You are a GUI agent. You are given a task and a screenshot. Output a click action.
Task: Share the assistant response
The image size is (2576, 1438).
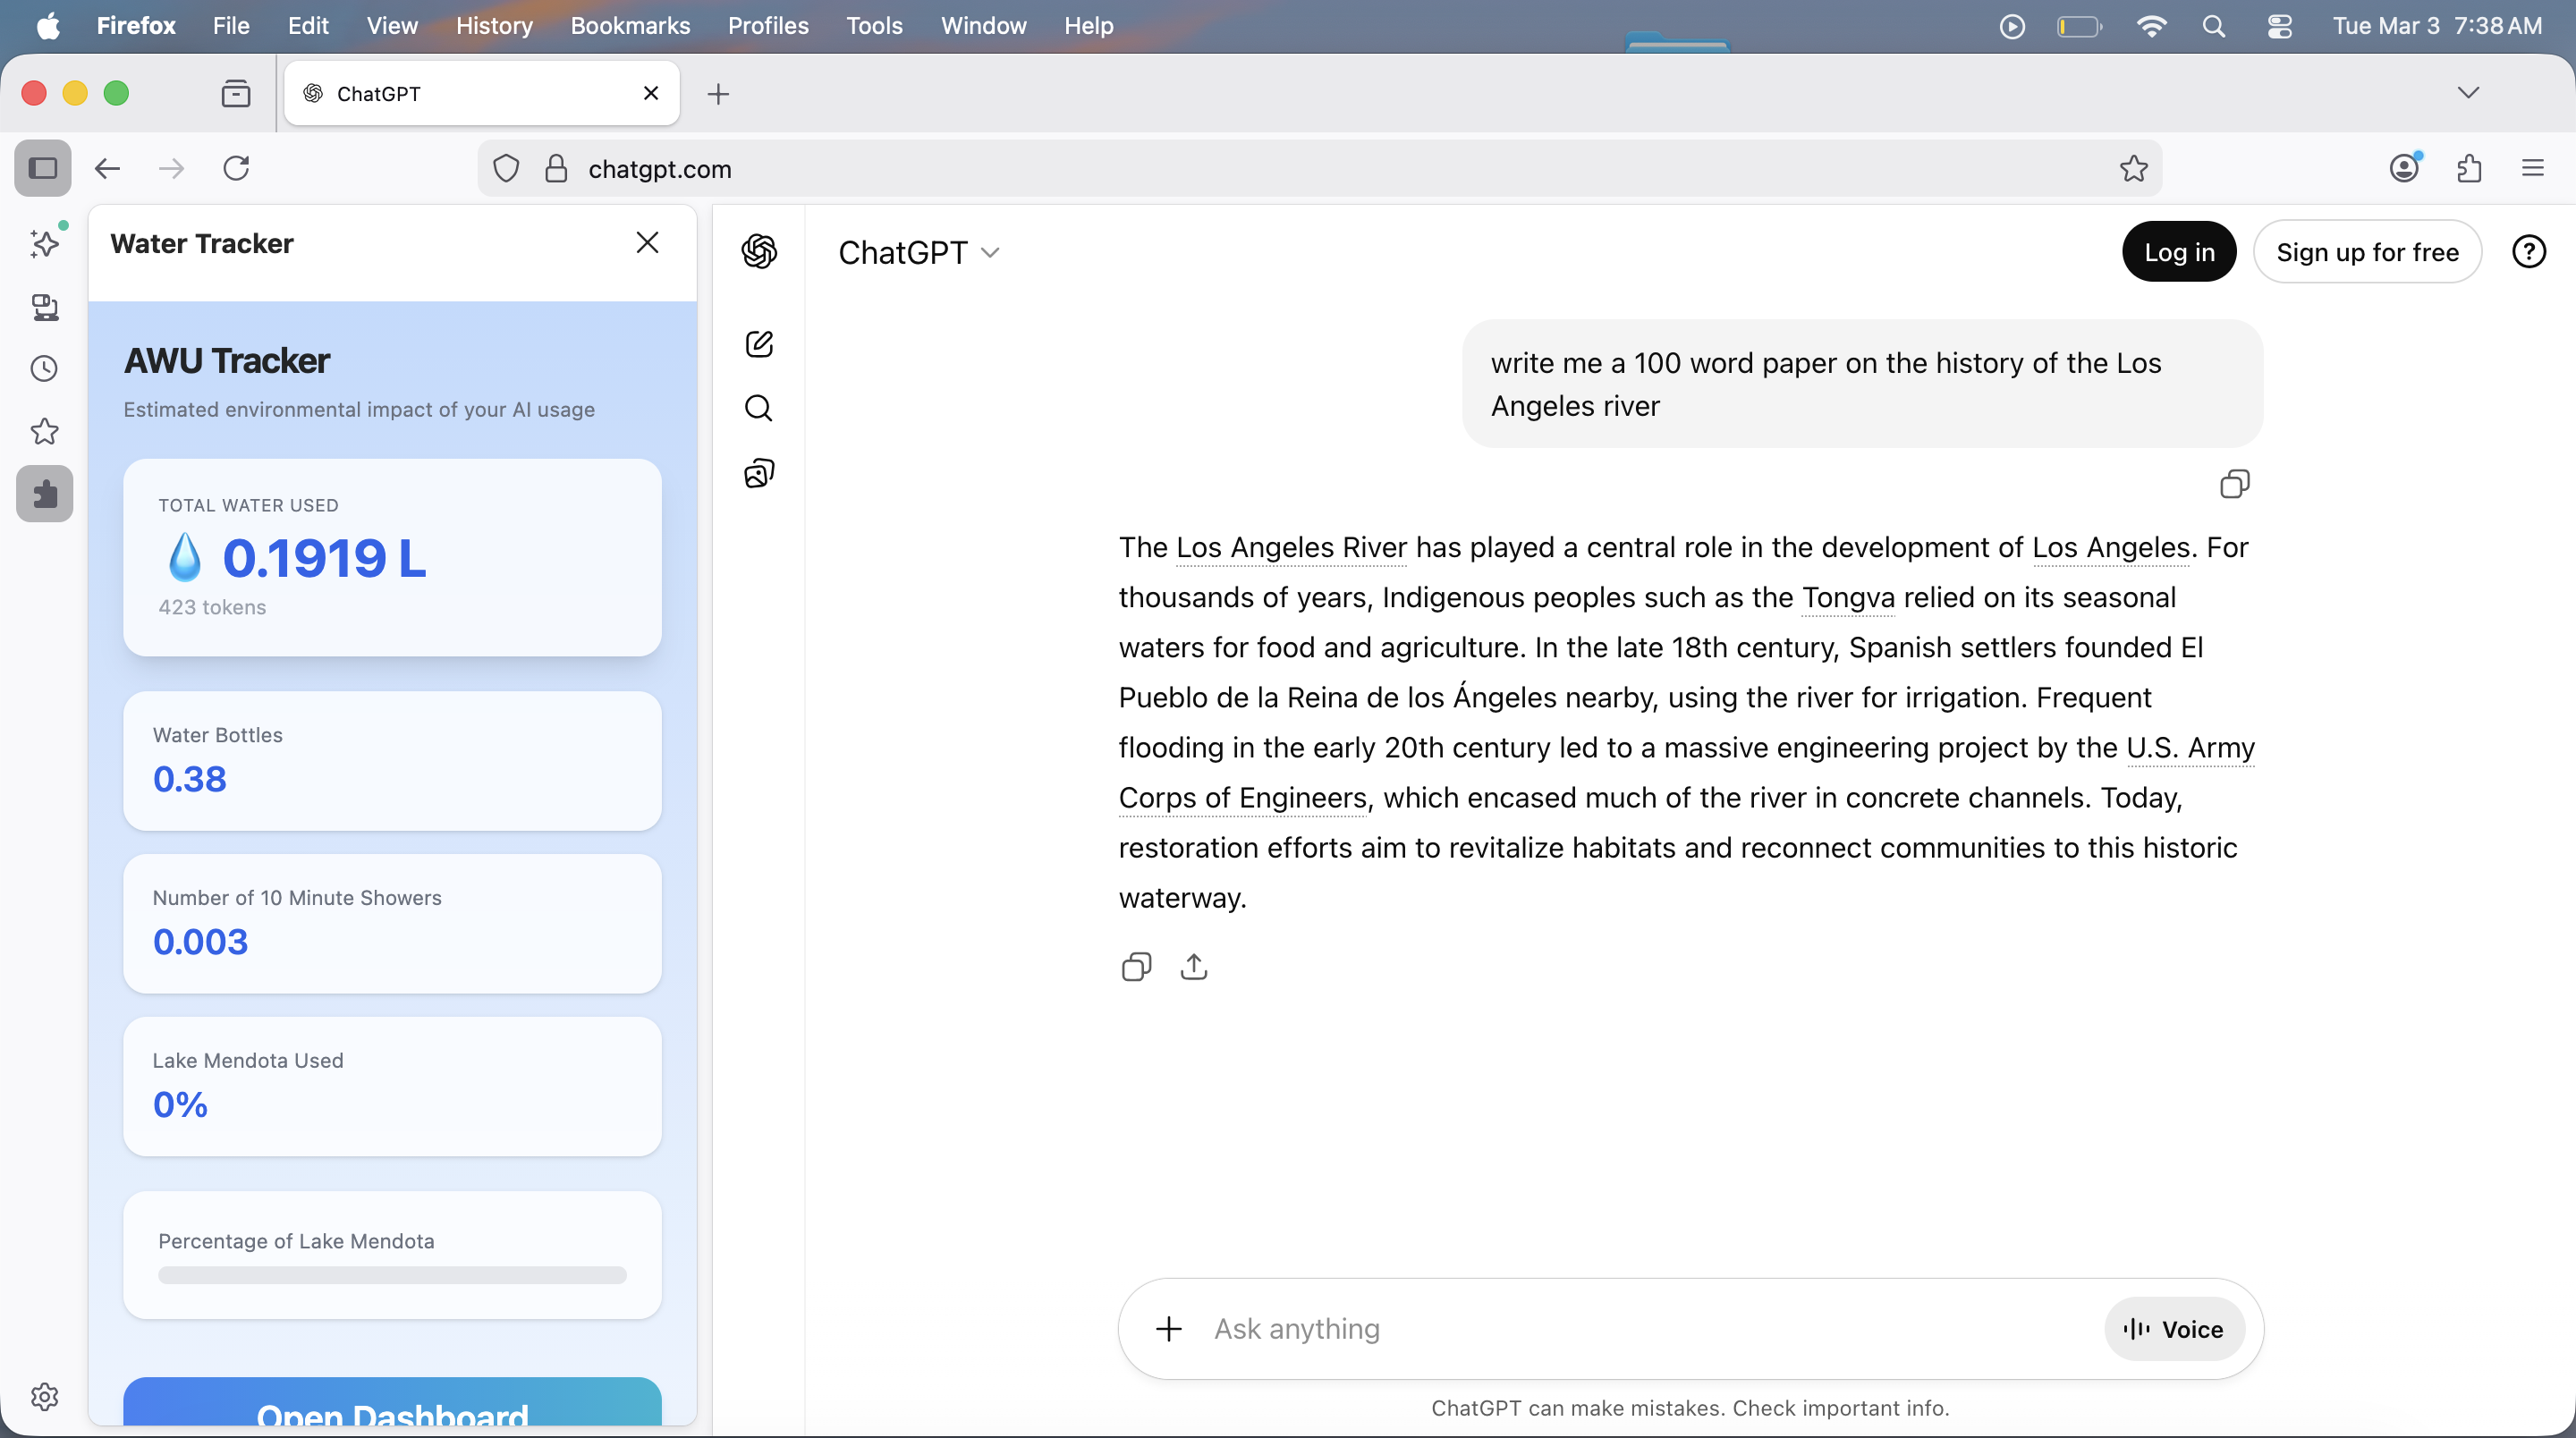(x=1194, y=967)
